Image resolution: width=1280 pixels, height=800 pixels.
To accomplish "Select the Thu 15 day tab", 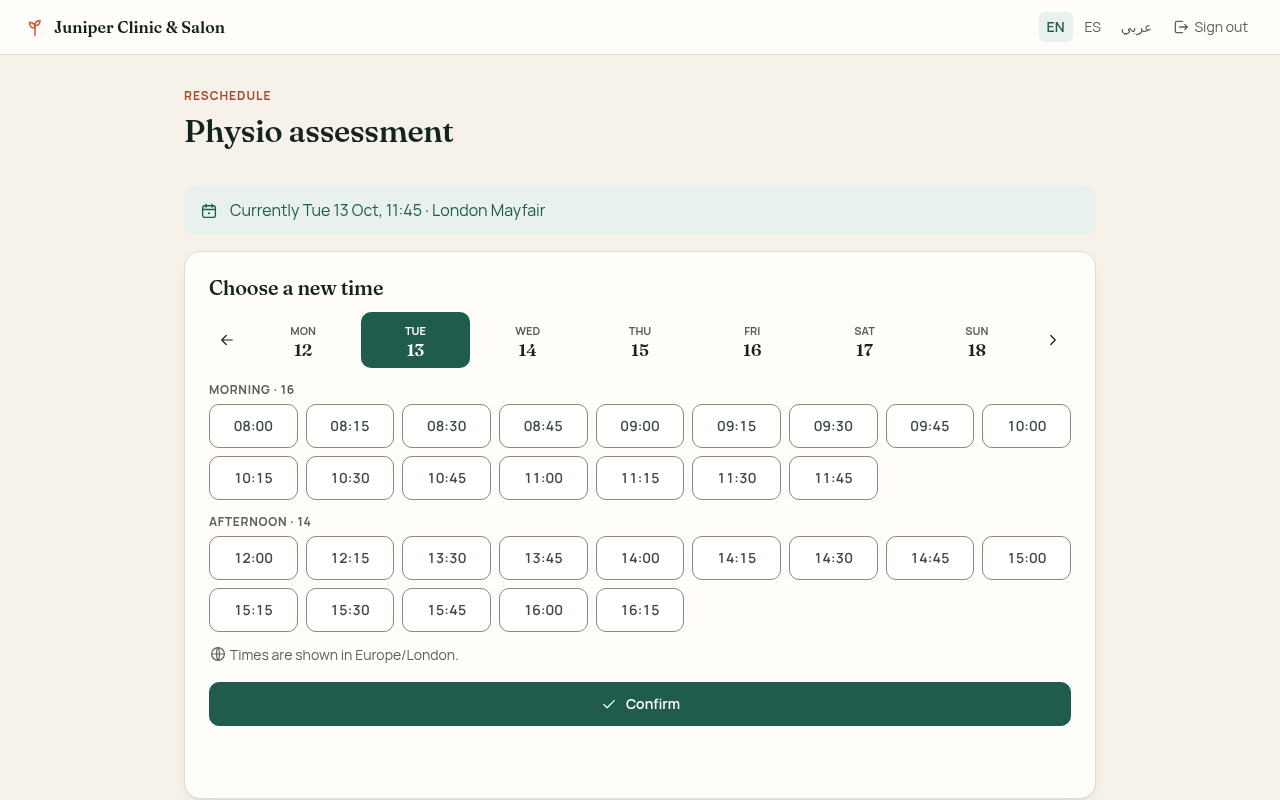I will [640, 340].
